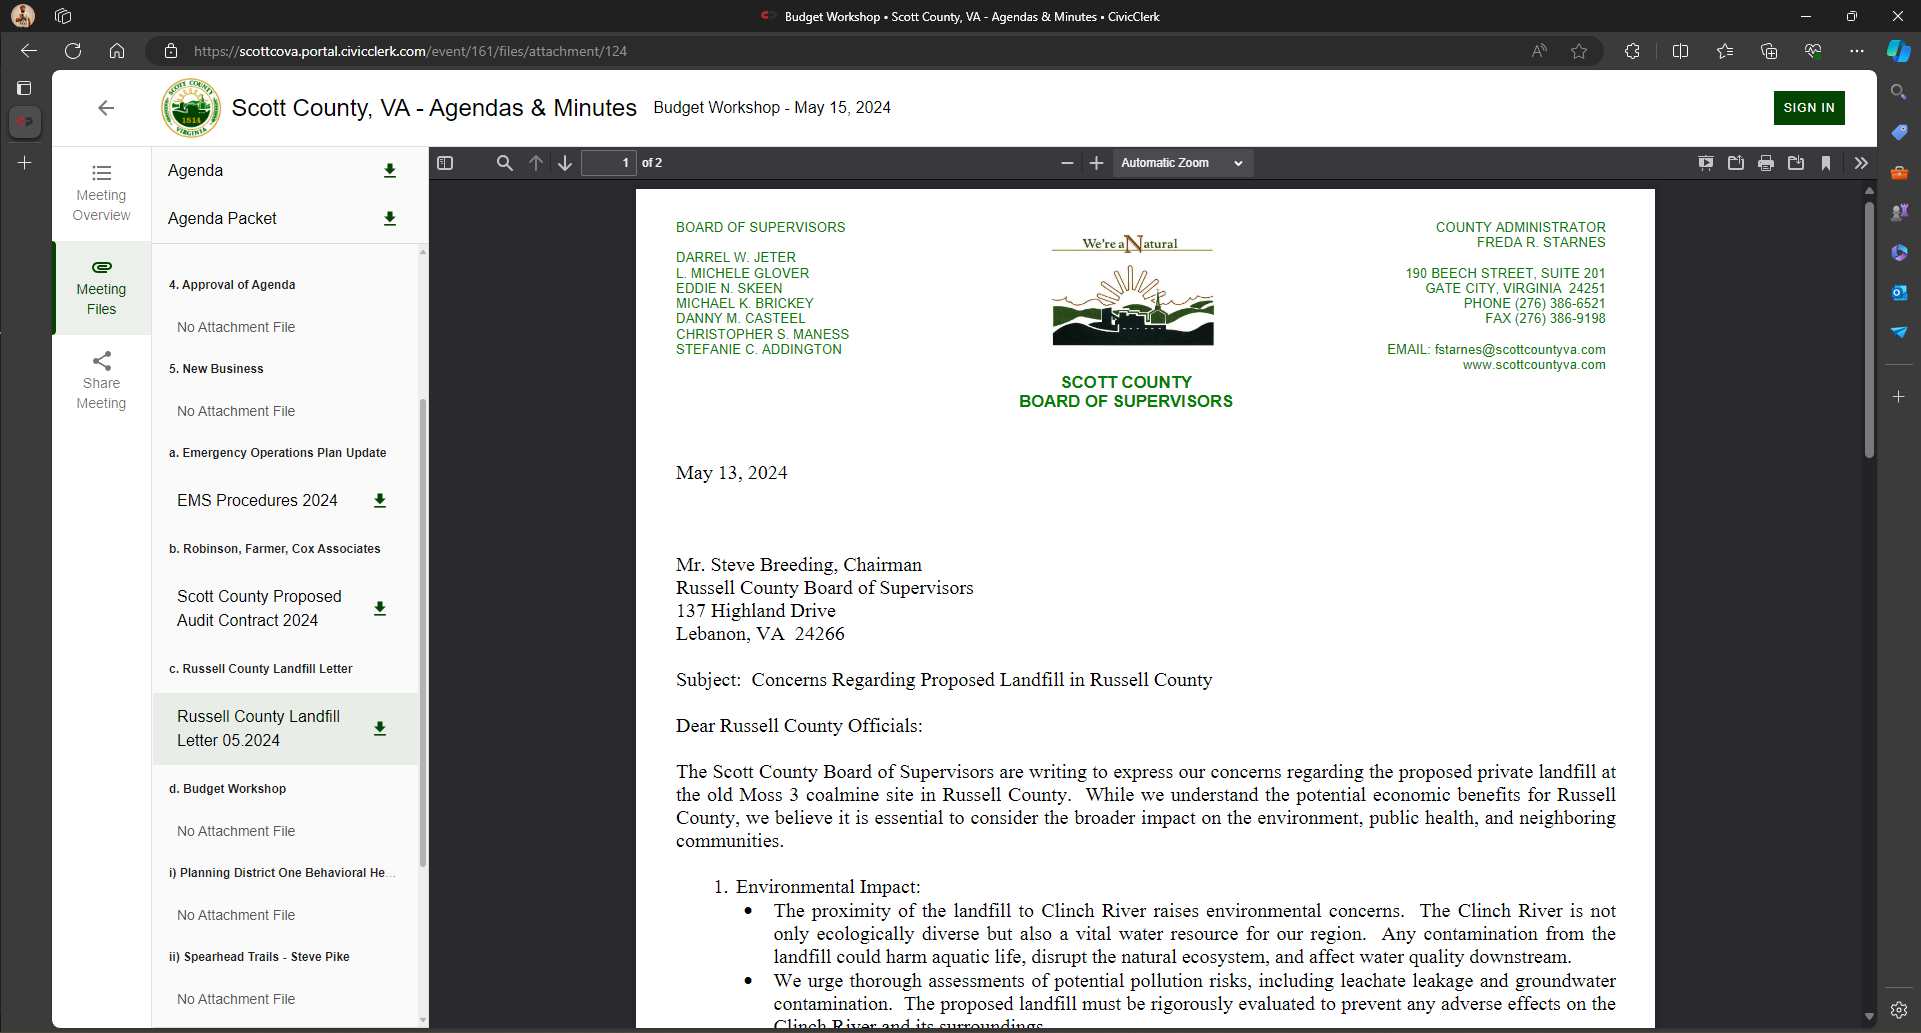Open the Share Meeting panel
The image size is (1921, 1033).
pos(101,380)
